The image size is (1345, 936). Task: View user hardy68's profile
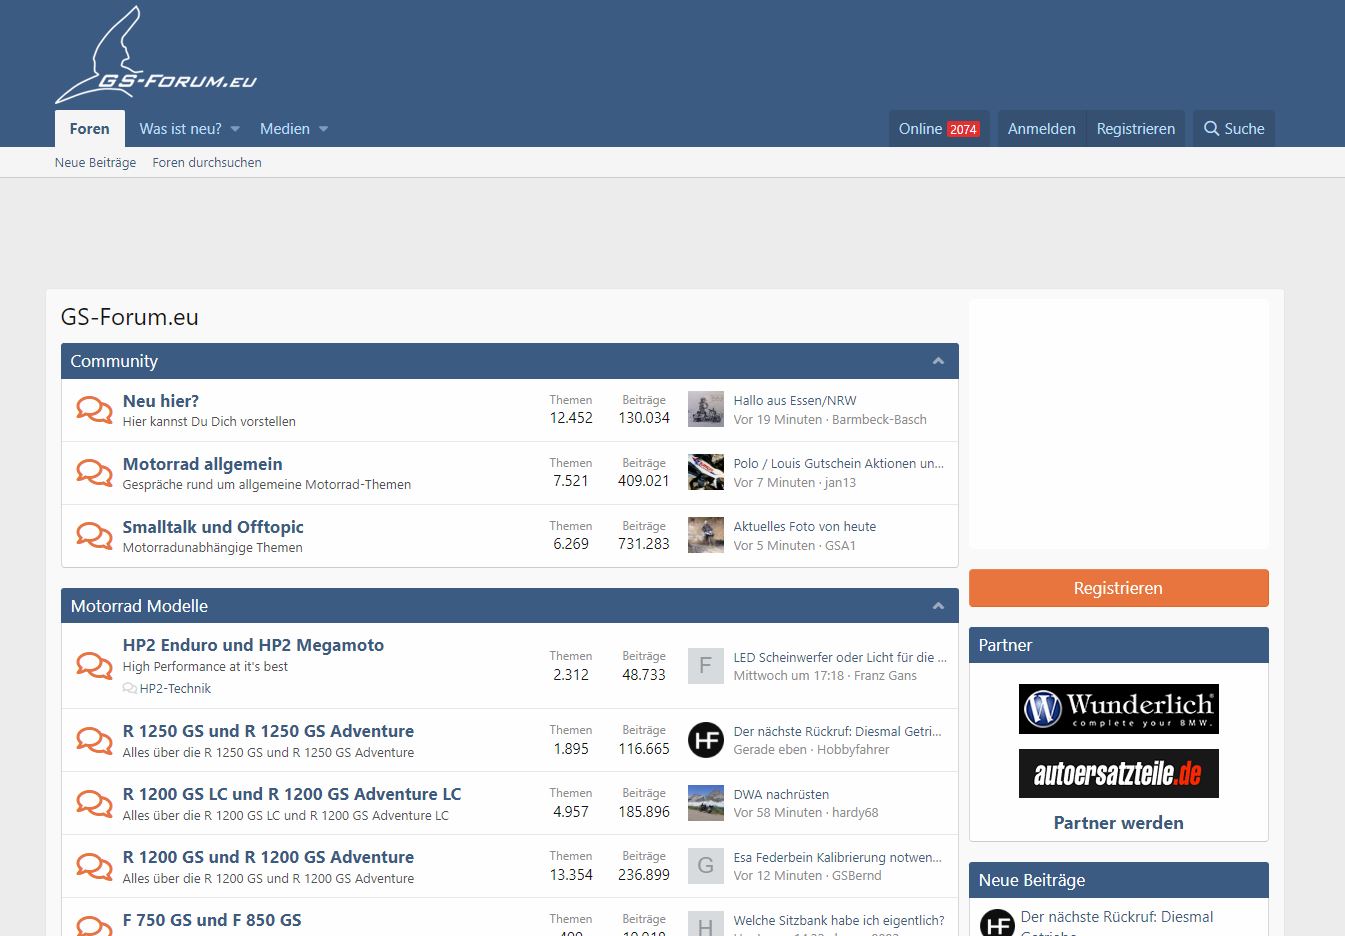855,813
